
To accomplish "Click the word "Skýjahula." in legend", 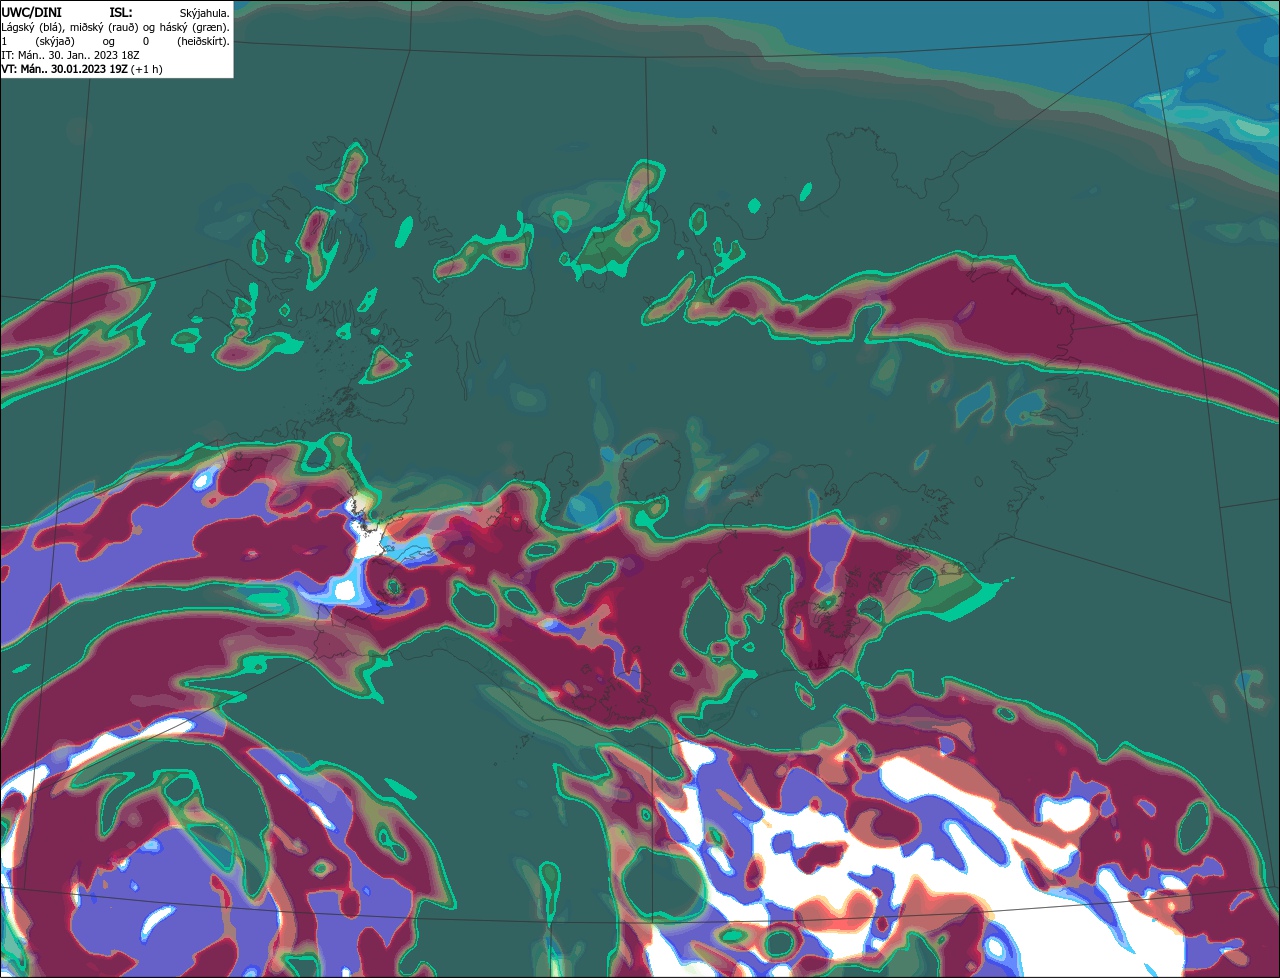I will [x=204, y=13].
